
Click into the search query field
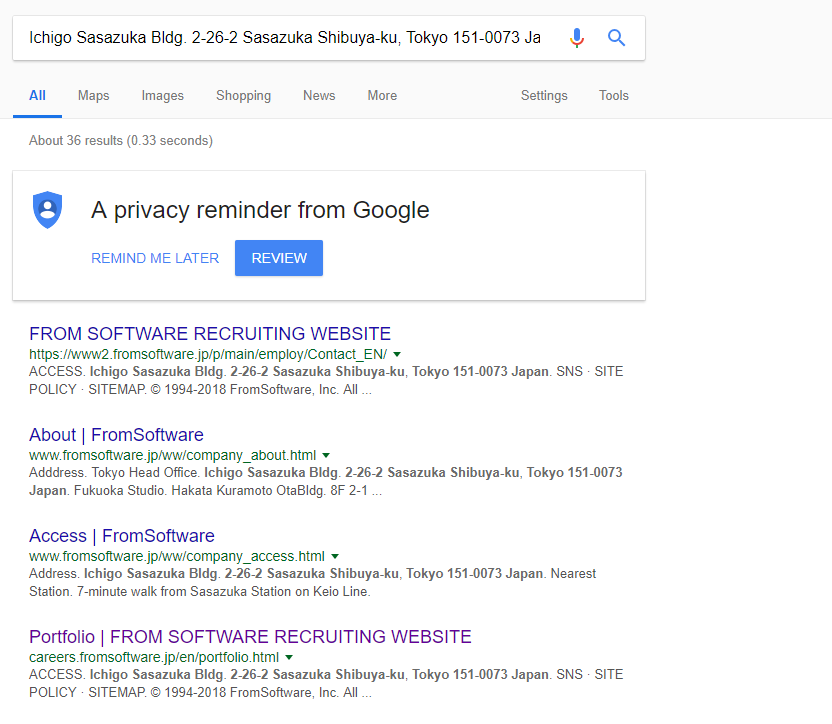[x=285, y=38]
